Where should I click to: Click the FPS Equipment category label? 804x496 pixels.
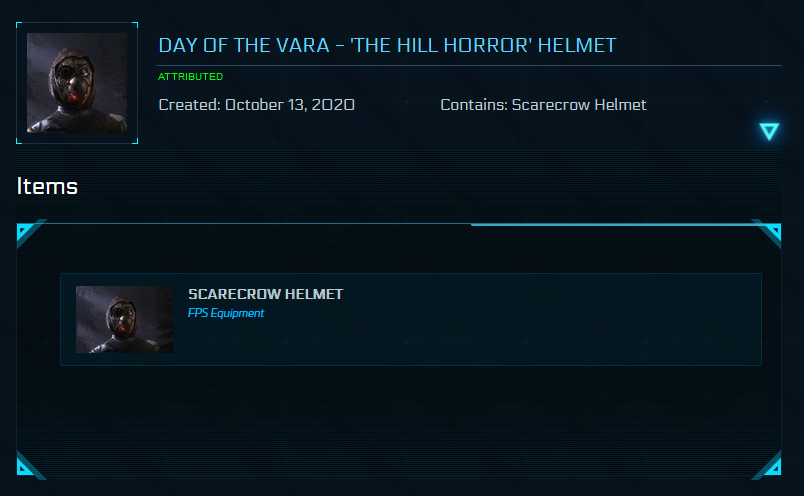point(226,313)
